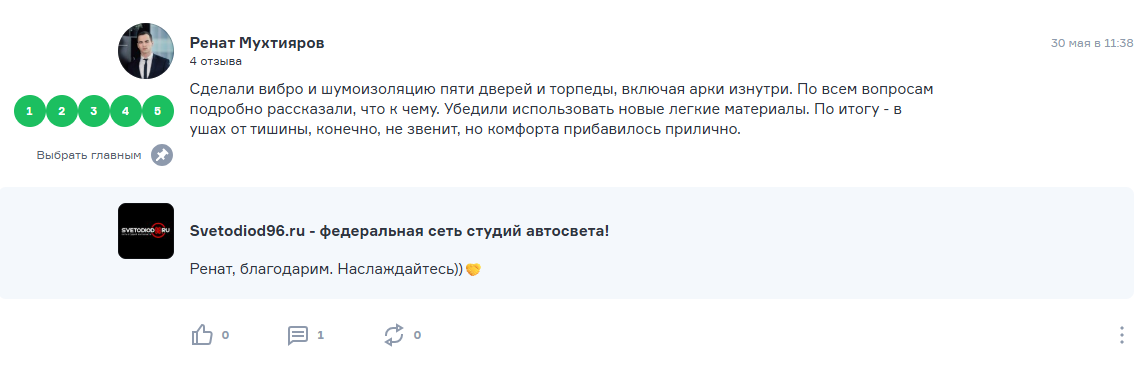Click the Svetodiod96.ru company name heading
This screenshot has width=1139, height=371.
(x=400, y=231)
